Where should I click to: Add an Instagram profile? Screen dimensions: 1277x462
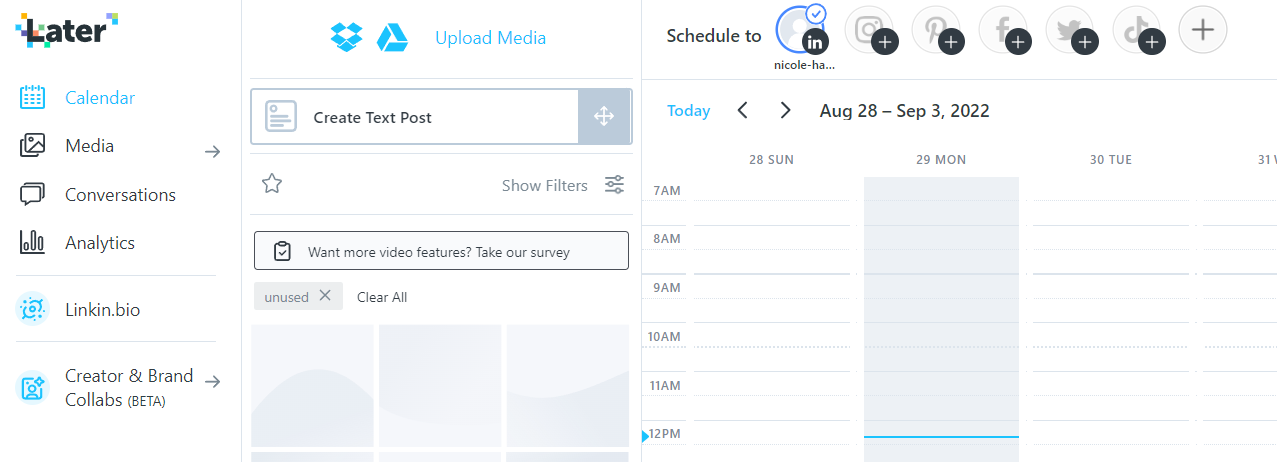tap(869, 29)
